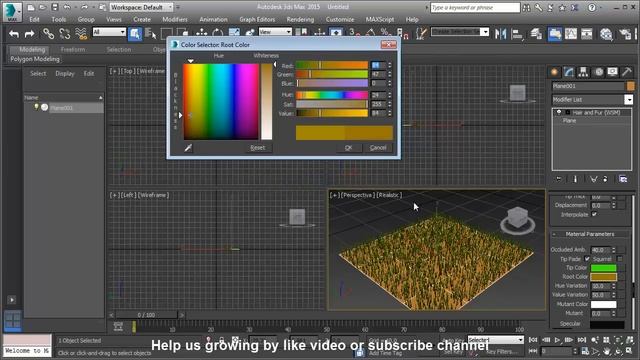Open the Utilities command panel tab

(x=627, y=72)
